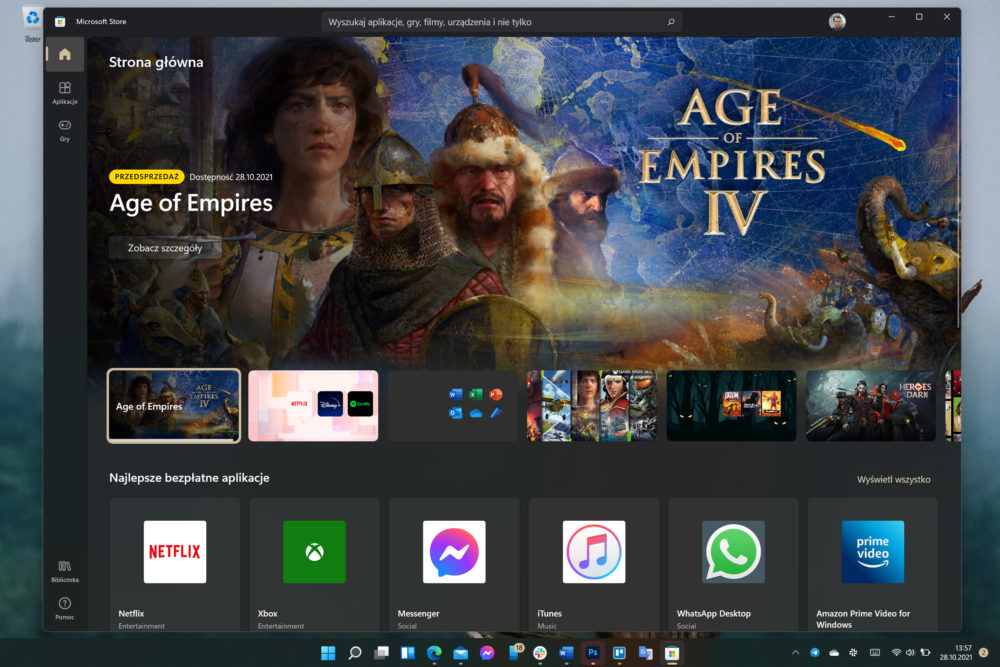The height and width of the screenshot is (667, 1000).
Task: Open the Windows Start menu
Action: pos(328,653)
